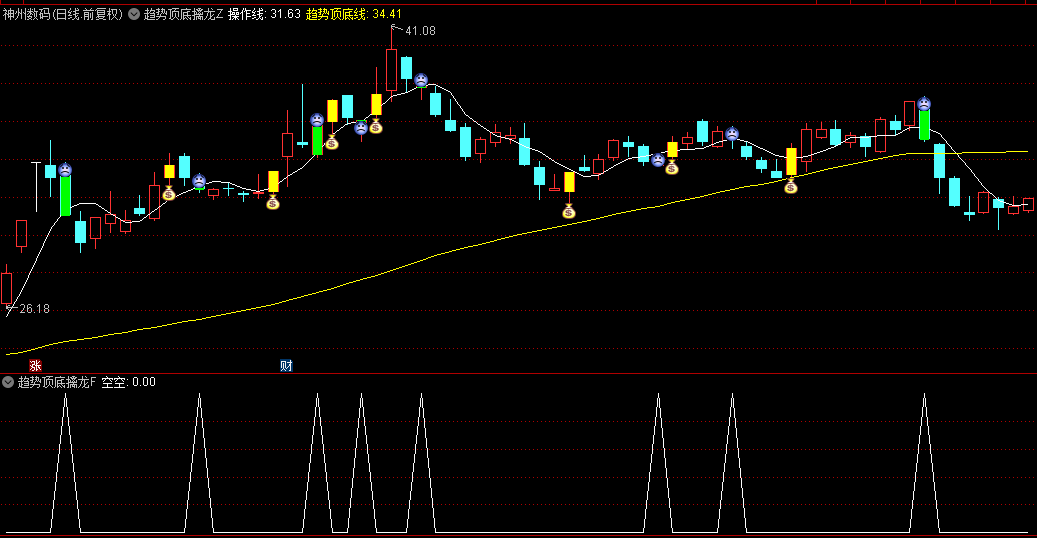Viewport: 1037px width, 538px height.
Task: Click the second money bag icon from left
Action: (x=273, y=202)
